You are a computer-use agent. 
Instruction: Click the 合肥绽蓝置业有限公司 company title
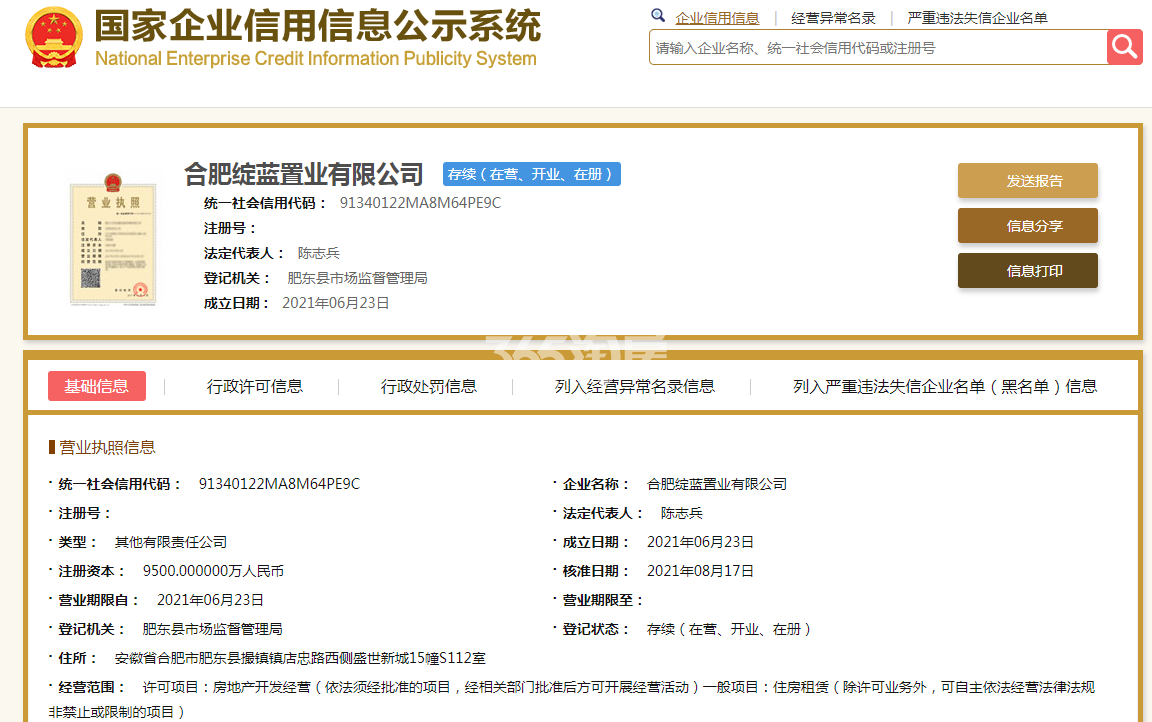point(304,174)
